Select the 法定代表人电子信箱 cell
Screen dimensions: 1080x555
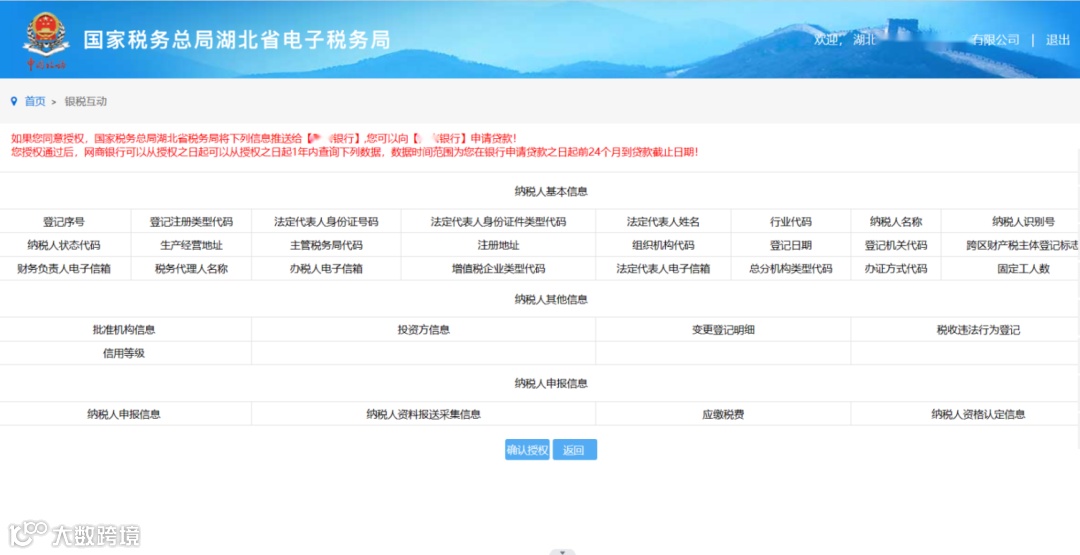point(663,269)
